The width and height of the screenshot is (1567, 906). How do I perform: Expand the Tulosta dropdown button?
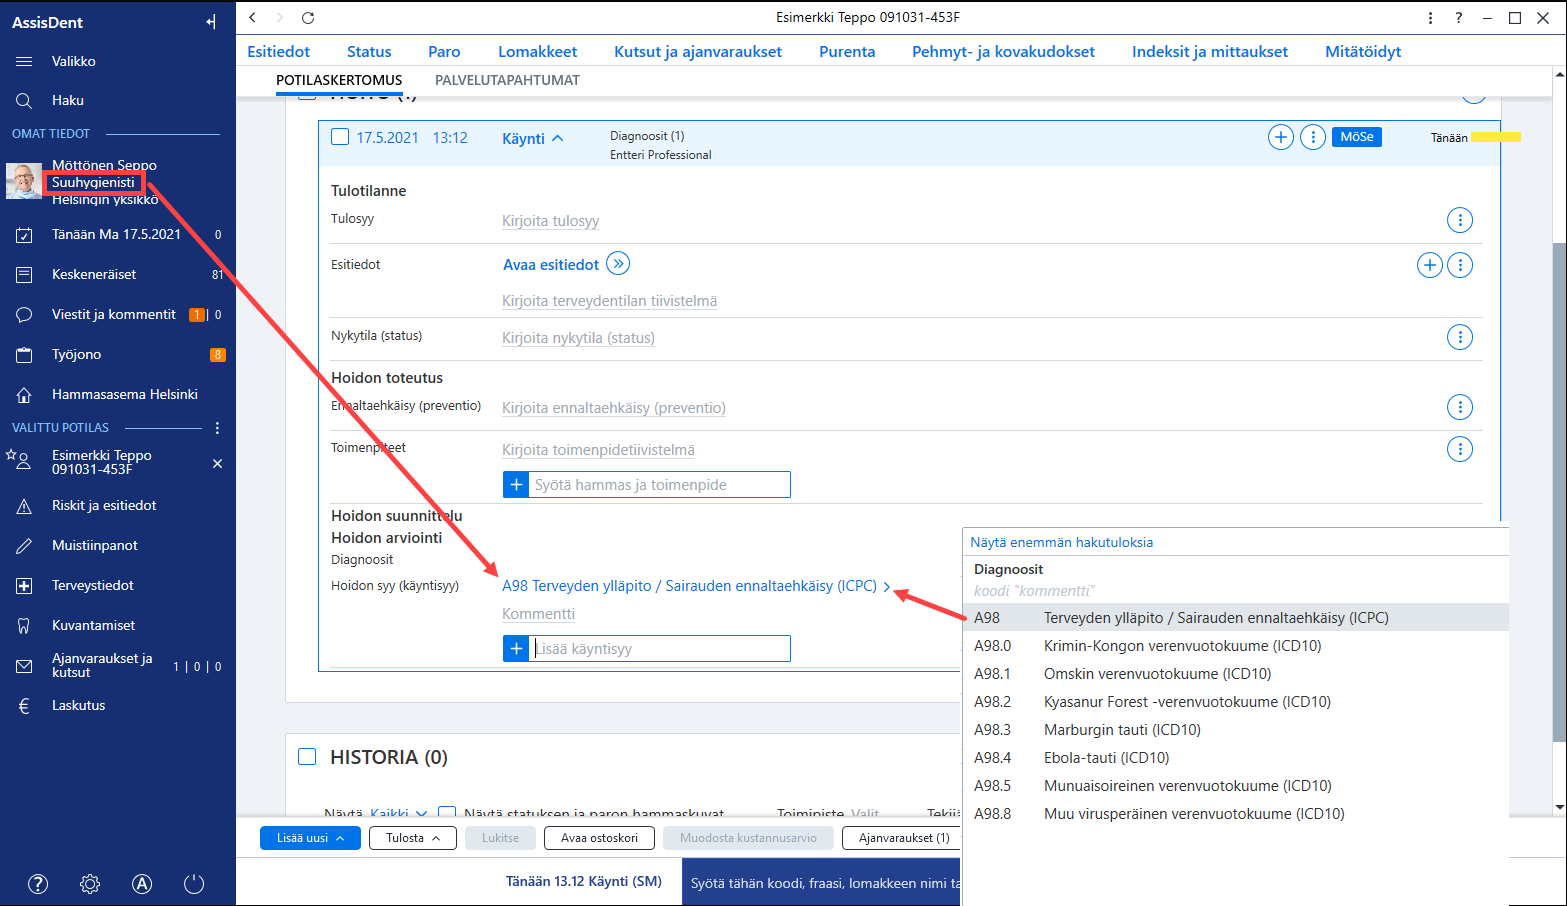point(413,838)
